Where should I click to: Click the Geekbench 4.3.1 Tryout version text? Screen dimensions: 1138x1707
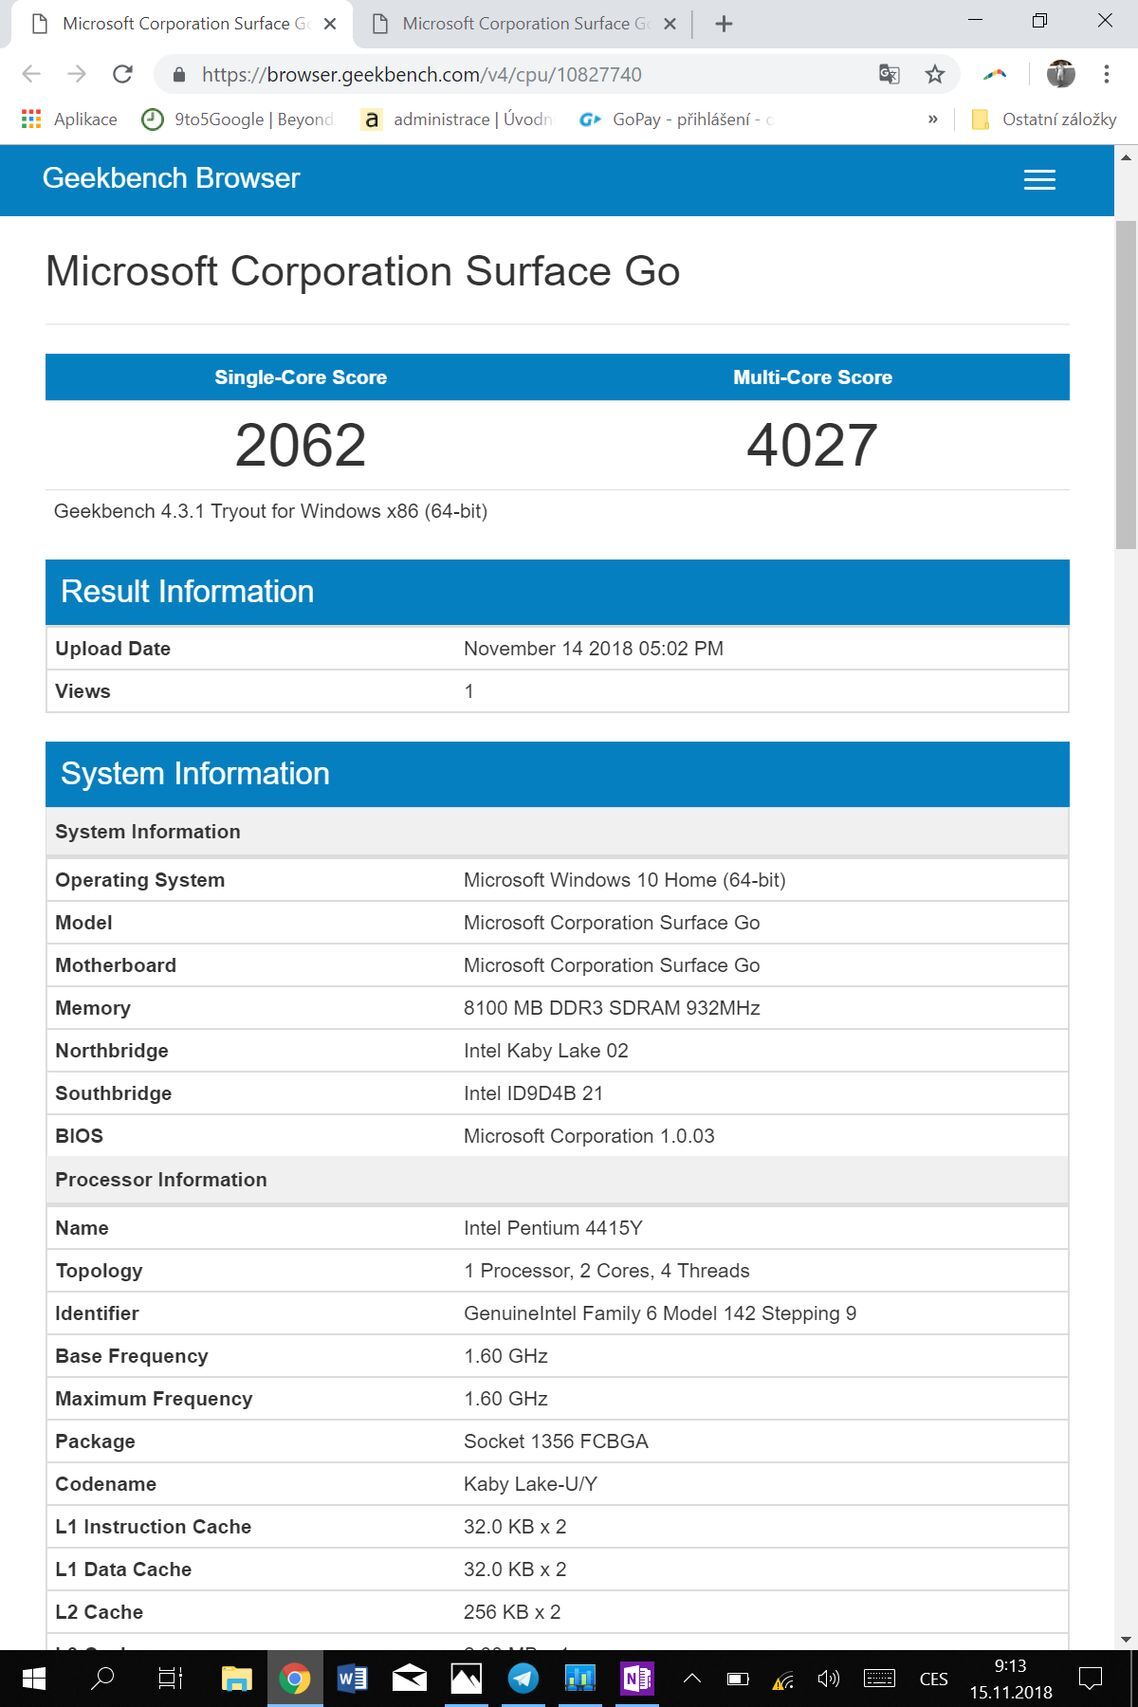[x=270, y=511]
